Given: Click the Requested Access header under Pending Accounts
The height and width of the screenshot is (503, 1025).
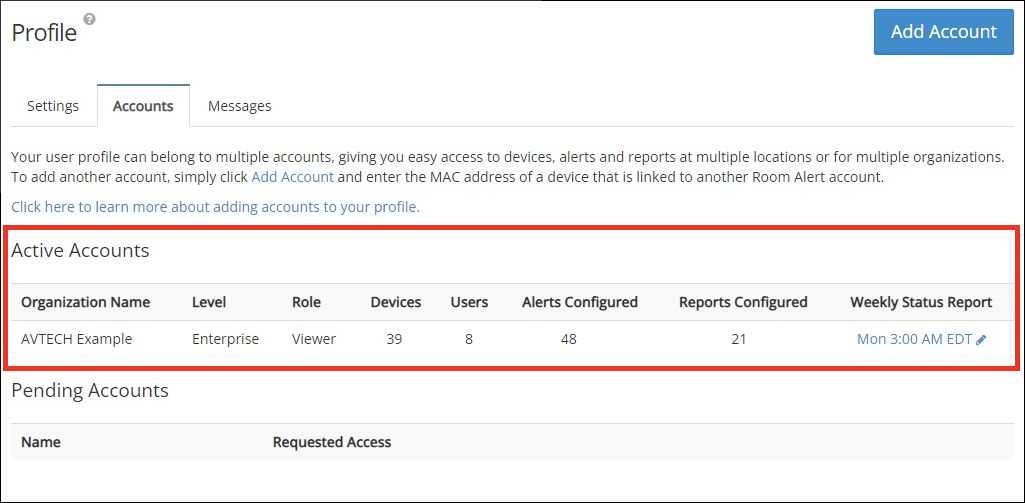Looking at the screenshot, I should pos(332,442).
